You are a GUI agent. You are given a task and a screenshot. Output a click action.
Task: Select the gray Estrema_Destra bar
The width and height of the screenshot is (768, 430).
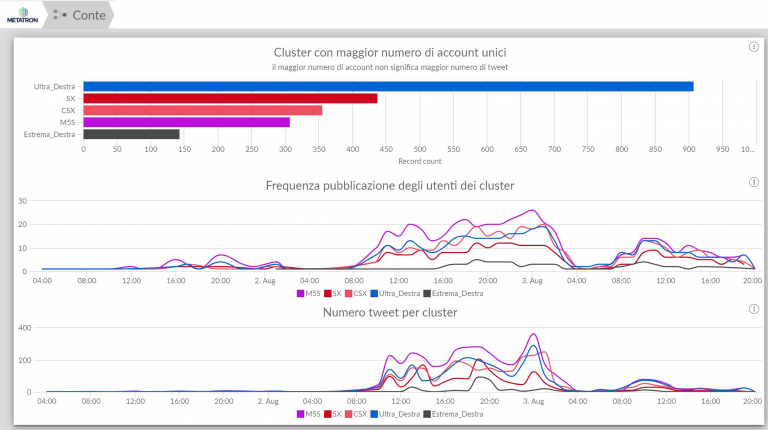[x=131, y=134]
